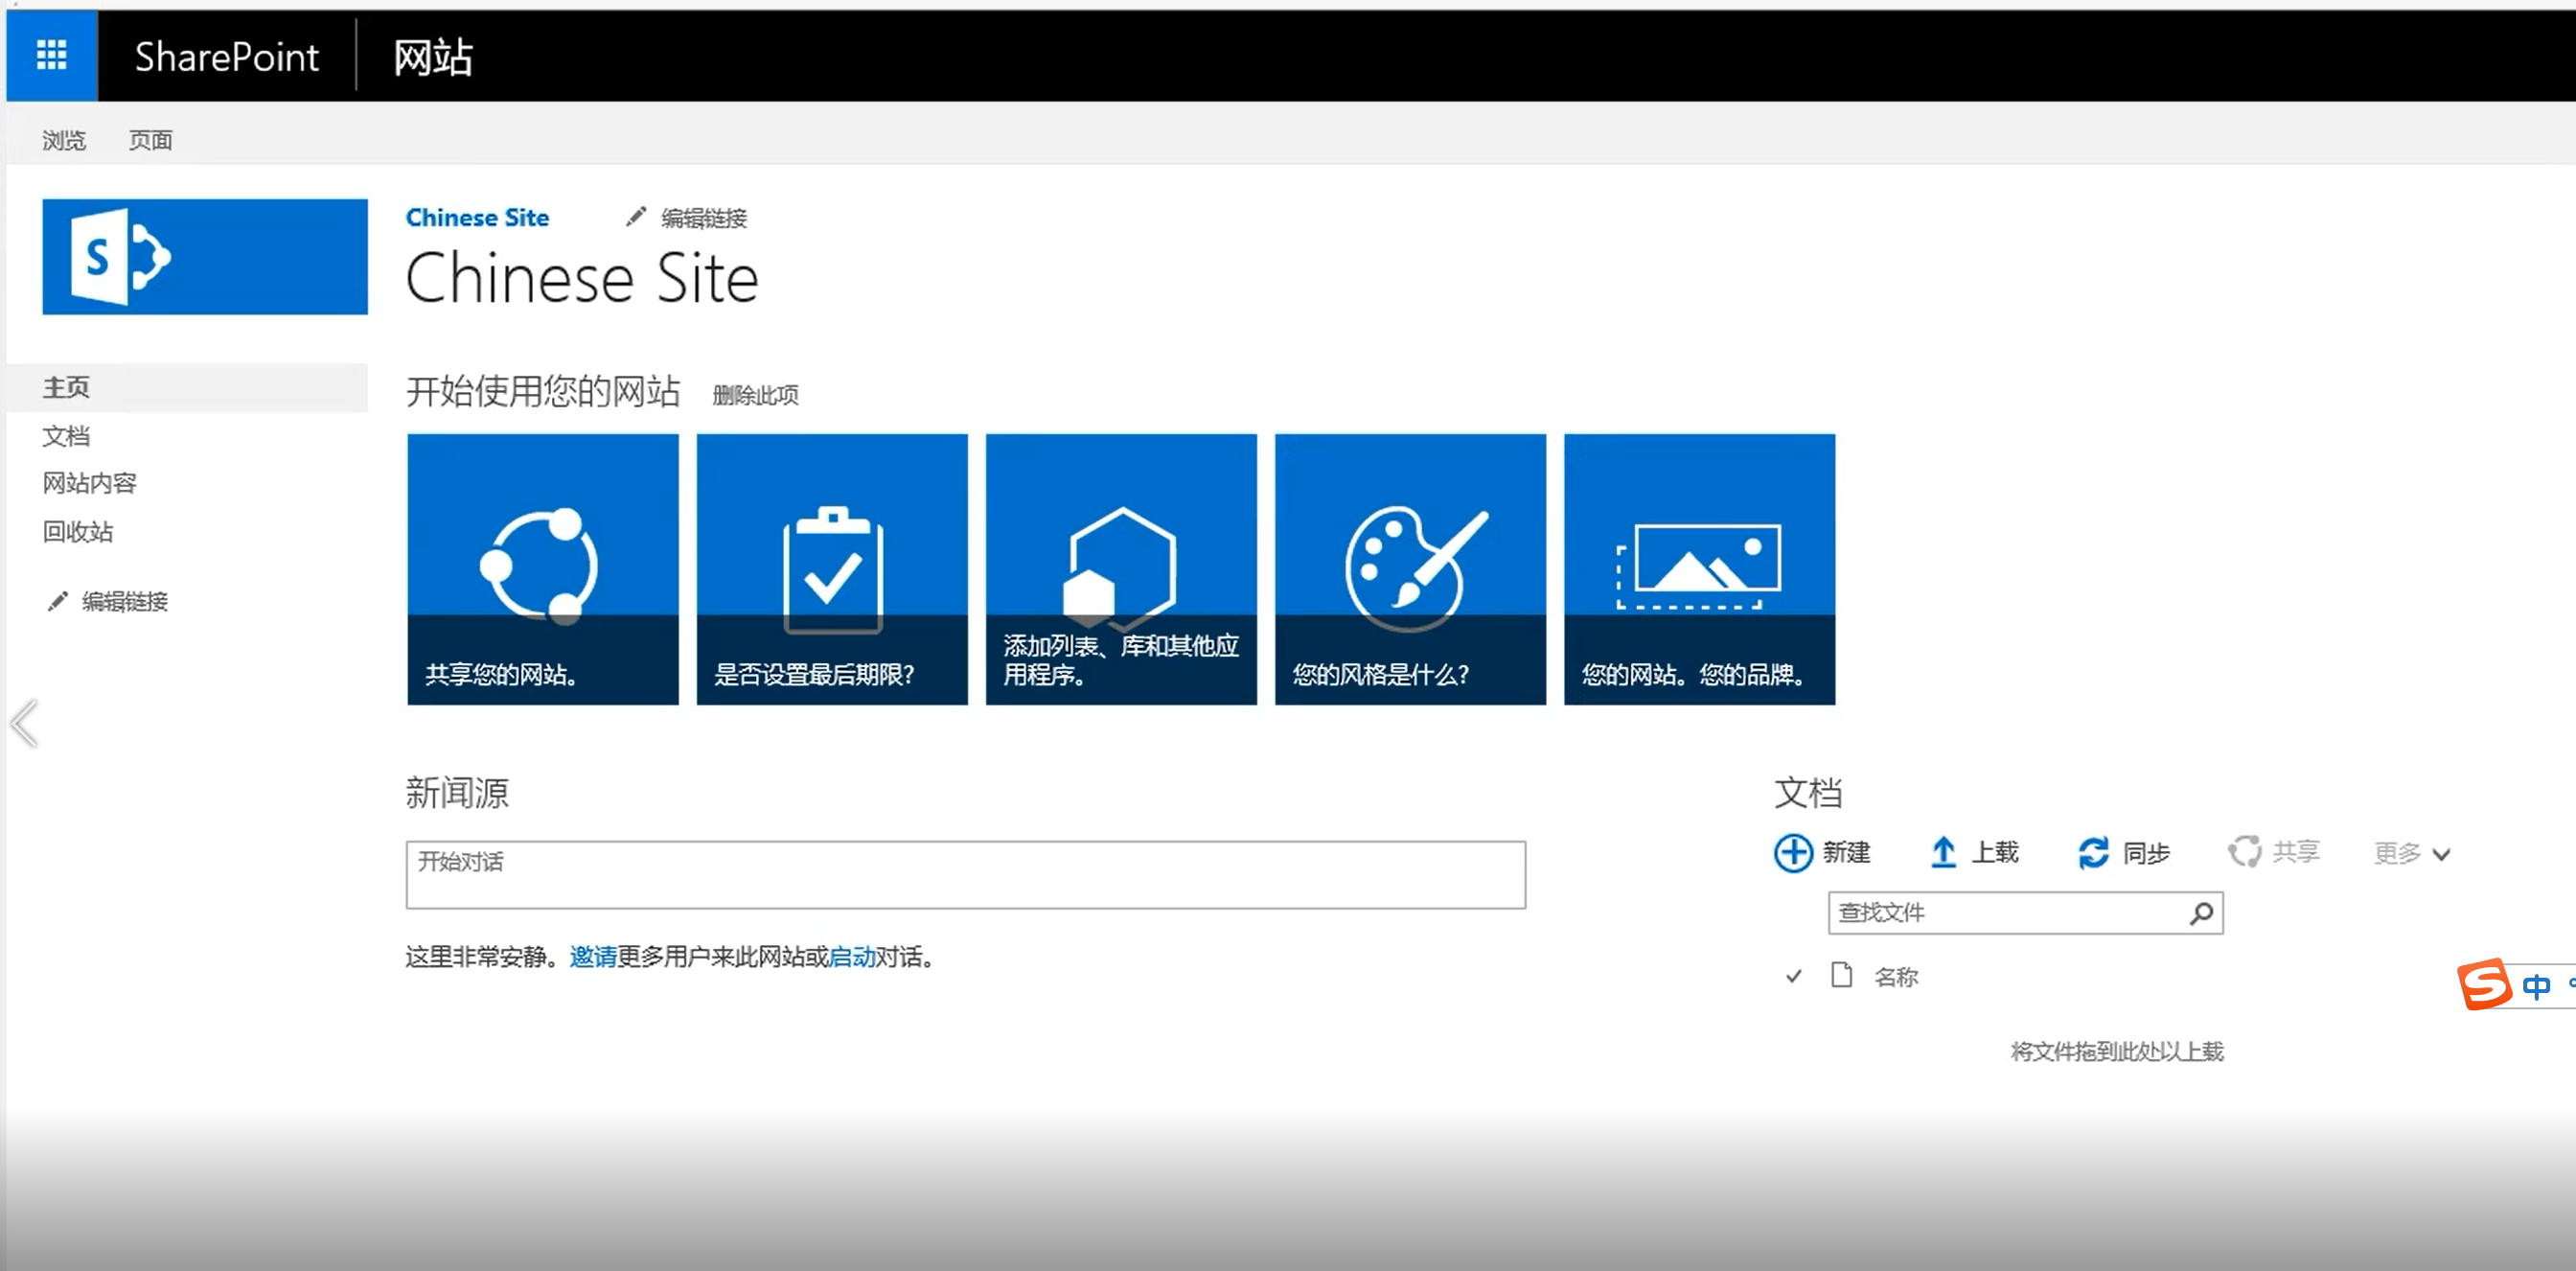
Task: Click the 同步 sync icon
Action: tap(2093, 853)
